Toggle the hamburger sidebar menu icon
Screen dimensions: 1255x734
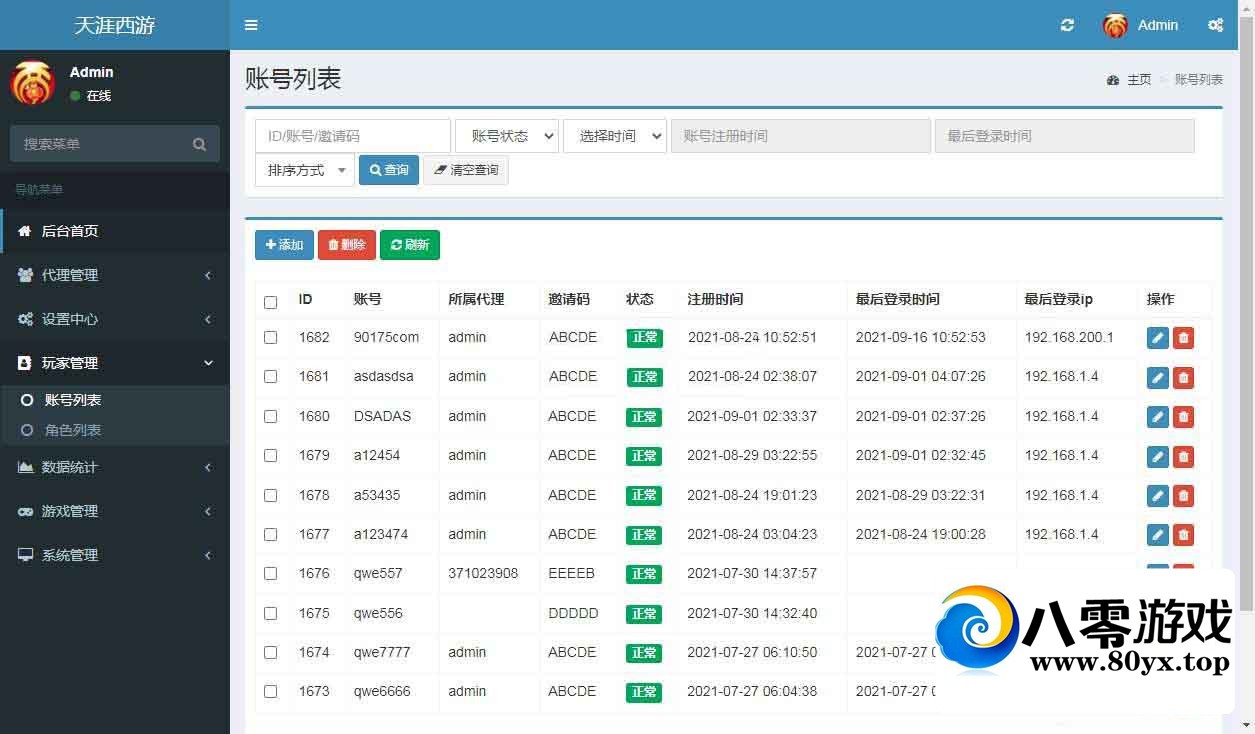click(x=251, y=25)
